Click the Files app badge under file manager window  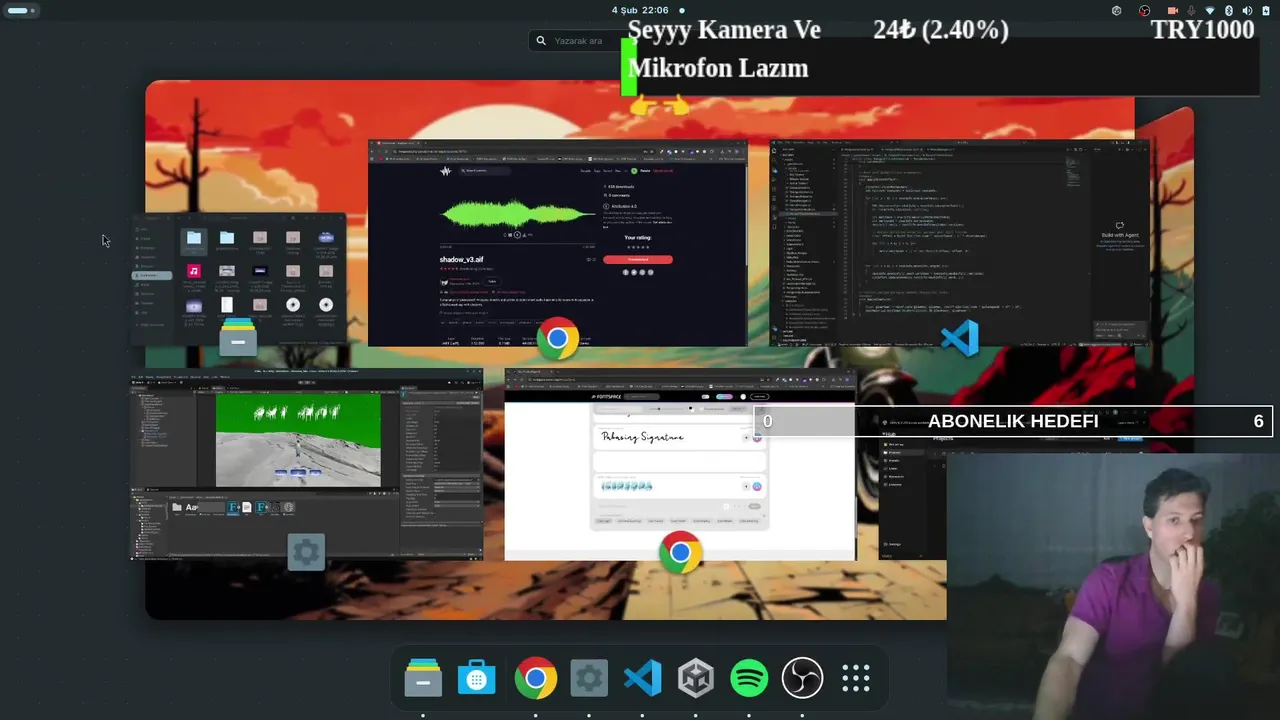pyautogui.click(x=238, y=338)
